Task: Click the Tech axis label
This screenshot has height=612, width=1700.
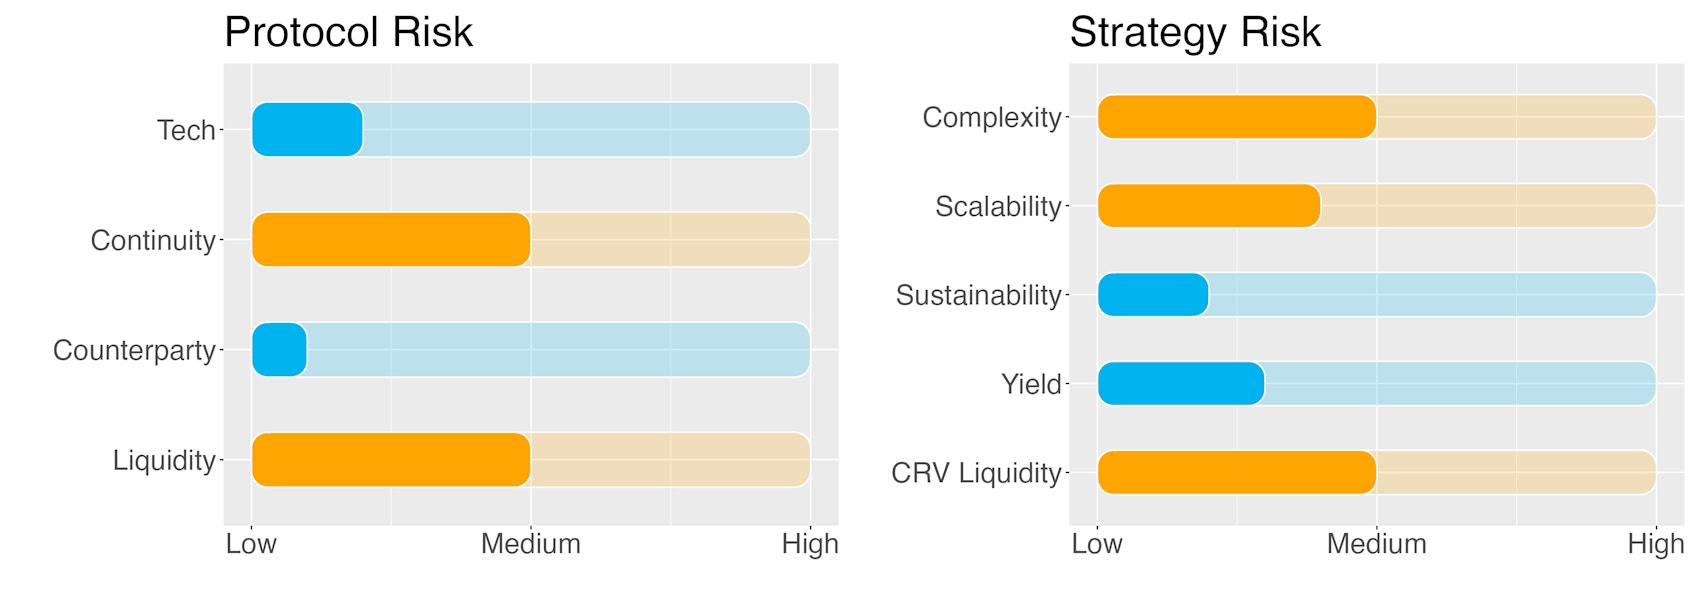Action: [x=186, y=130]
